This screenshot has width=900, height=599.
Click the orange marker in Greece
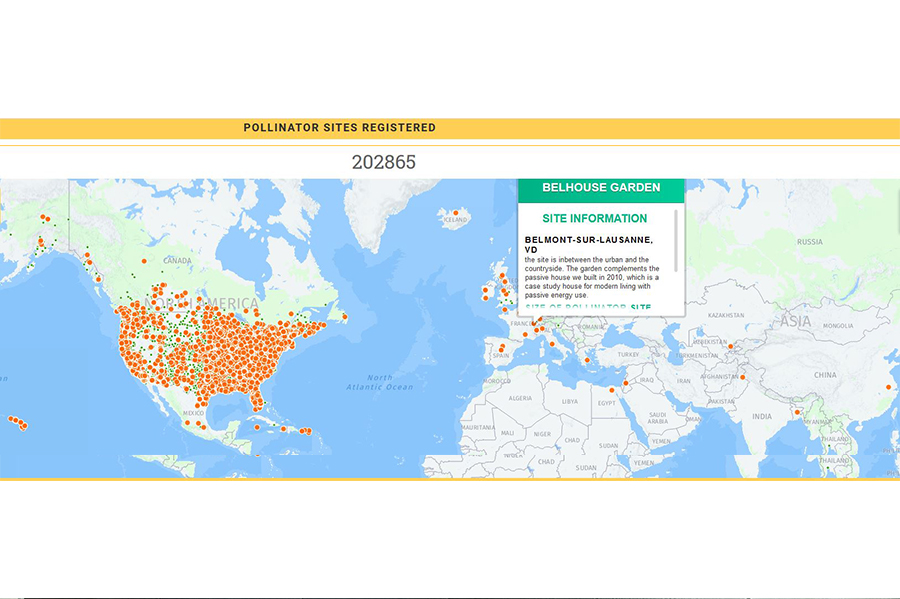tap(587, 360)
